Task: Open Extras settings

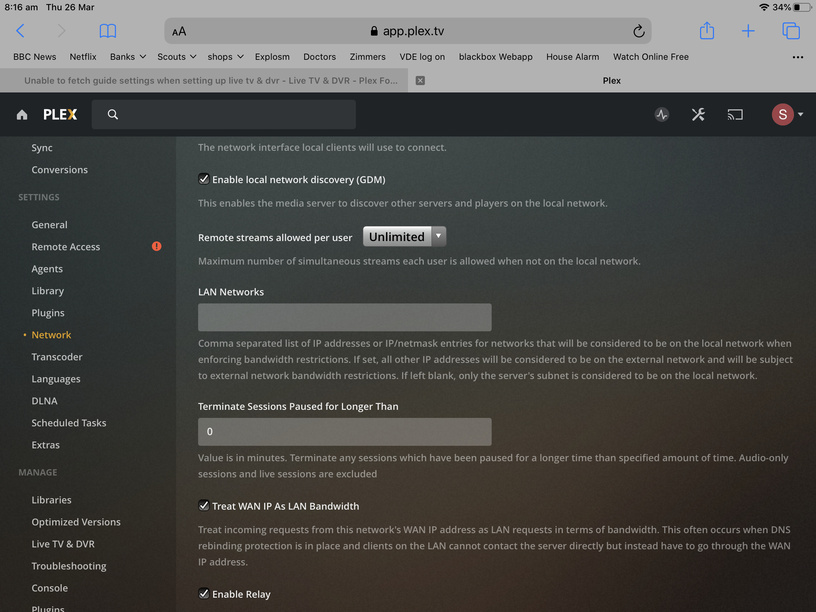Action: pos(45,445)
